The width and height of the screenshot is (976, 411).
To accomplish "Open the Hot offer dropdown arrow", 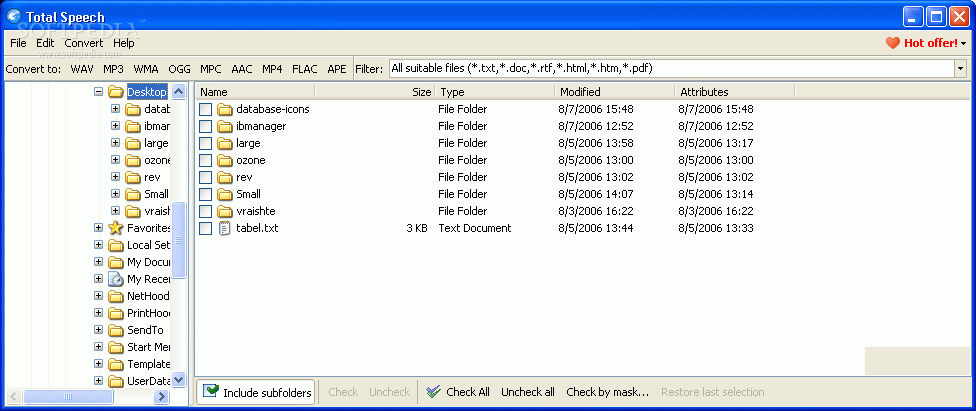I will 964,44.
